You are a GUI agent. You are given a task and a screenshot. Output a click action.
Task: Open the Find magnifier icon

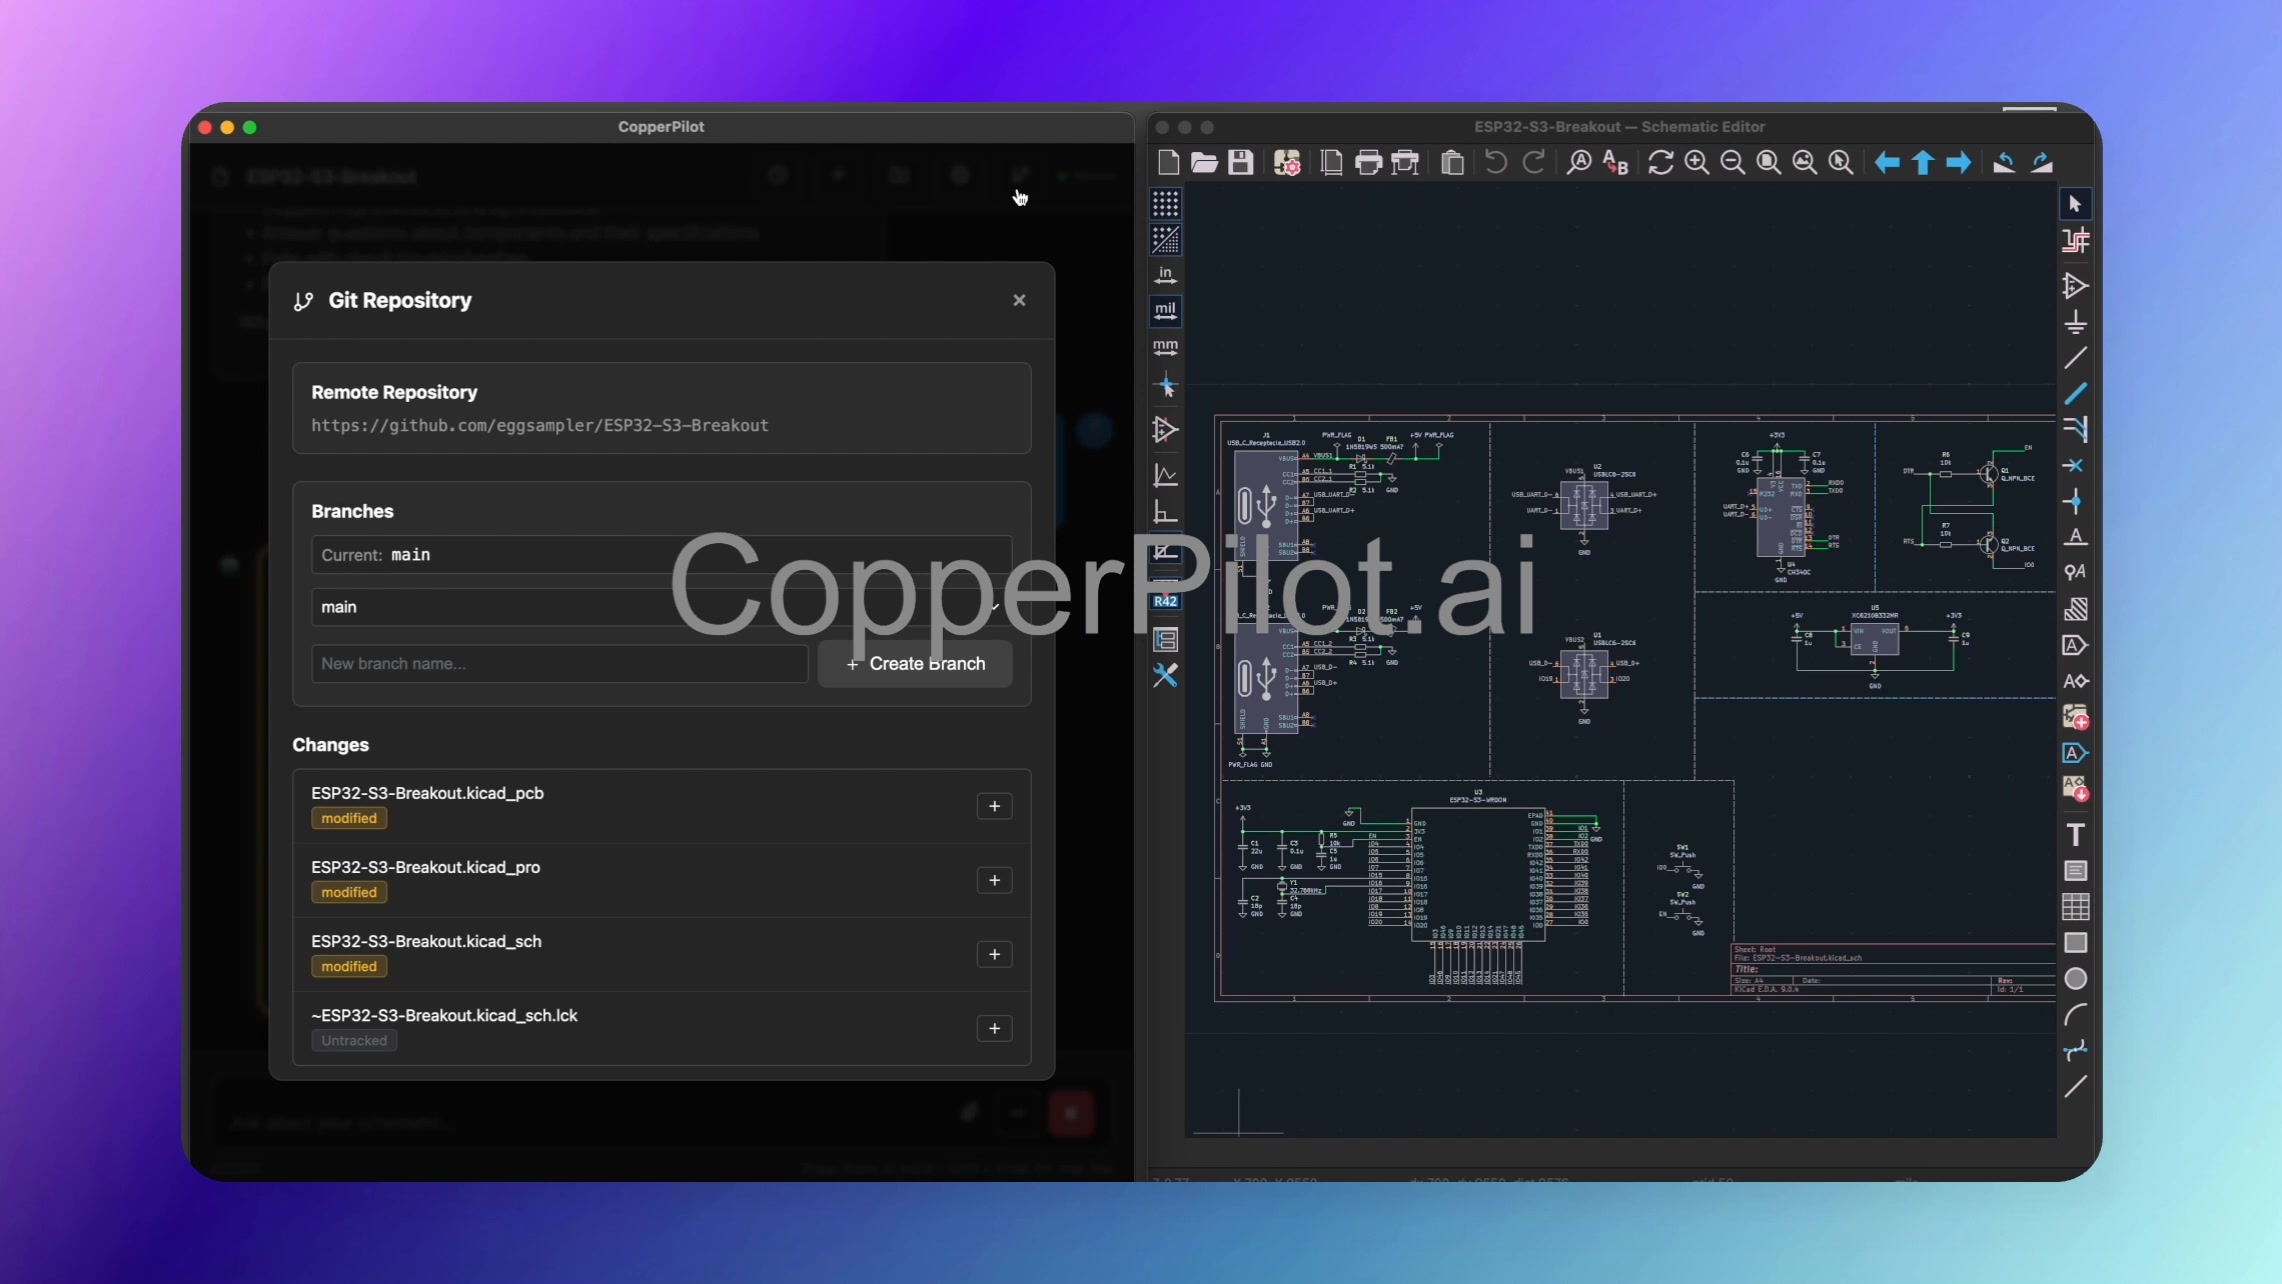click(1579, 162)
